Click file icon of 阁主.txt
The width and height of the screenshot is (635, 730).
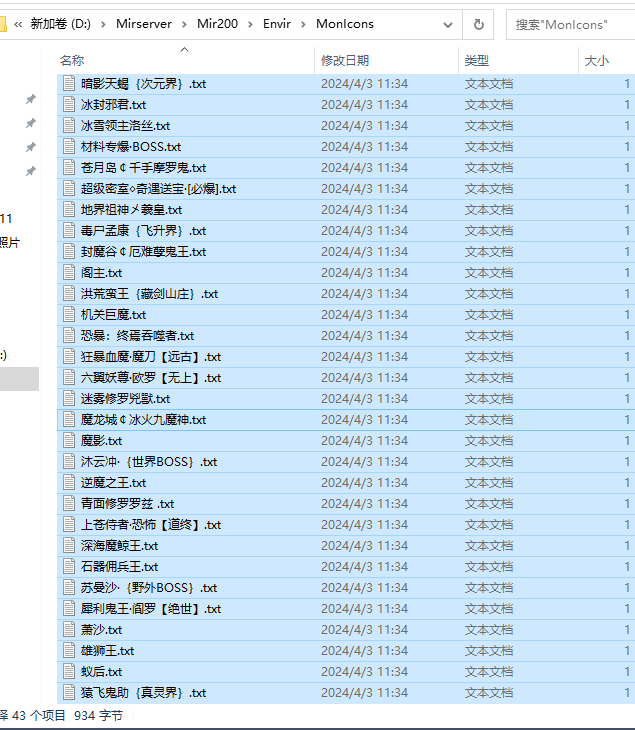tap(69, 272)
